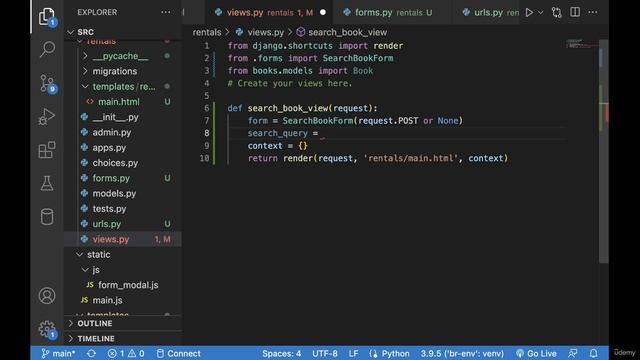Open run options dropdown arrow

(540, 13)
